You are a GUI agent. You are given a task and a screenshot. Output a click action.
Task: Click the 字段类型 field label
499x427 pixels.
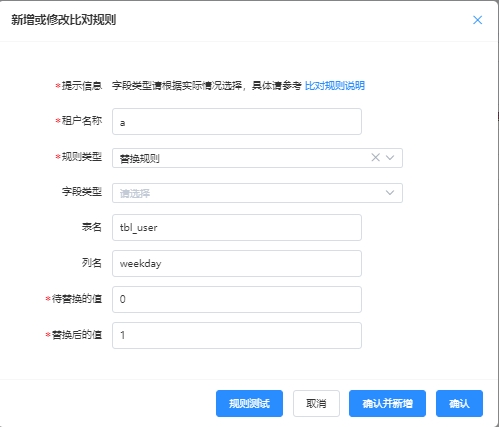click(x=82, y=192)
